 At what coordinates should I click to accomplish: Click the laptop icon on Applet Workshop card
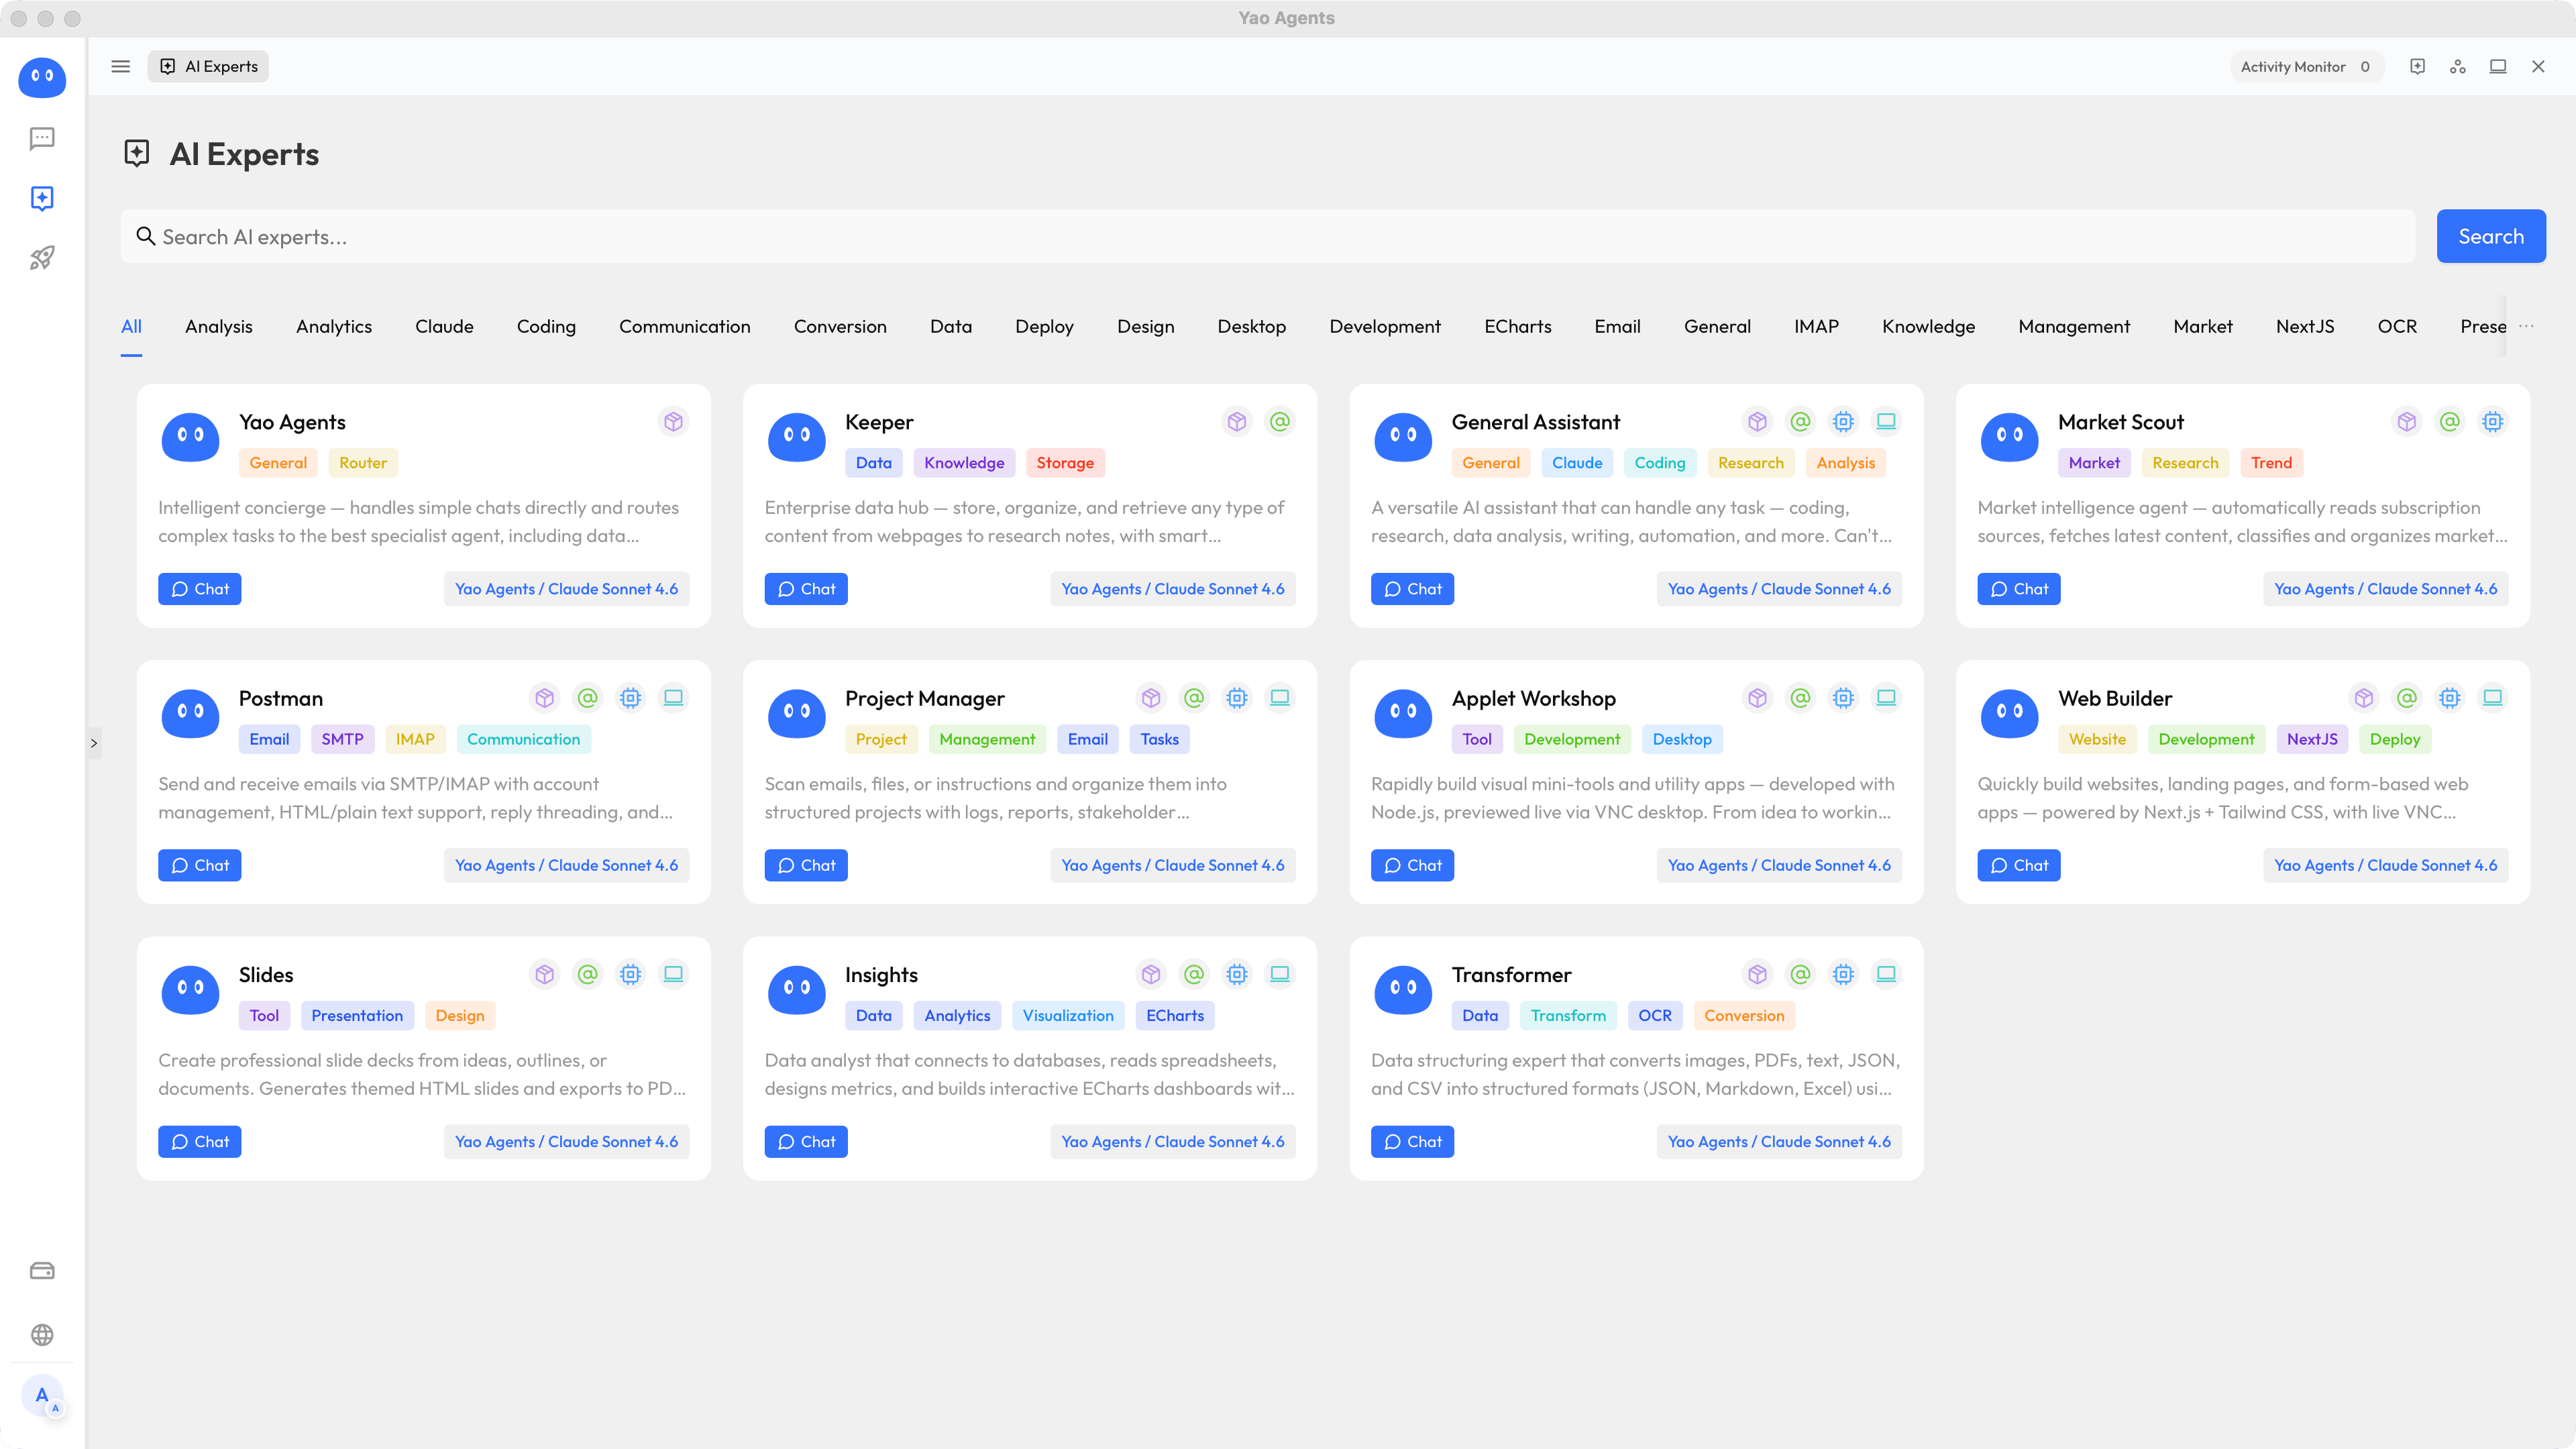click(x=1886, y=697)
